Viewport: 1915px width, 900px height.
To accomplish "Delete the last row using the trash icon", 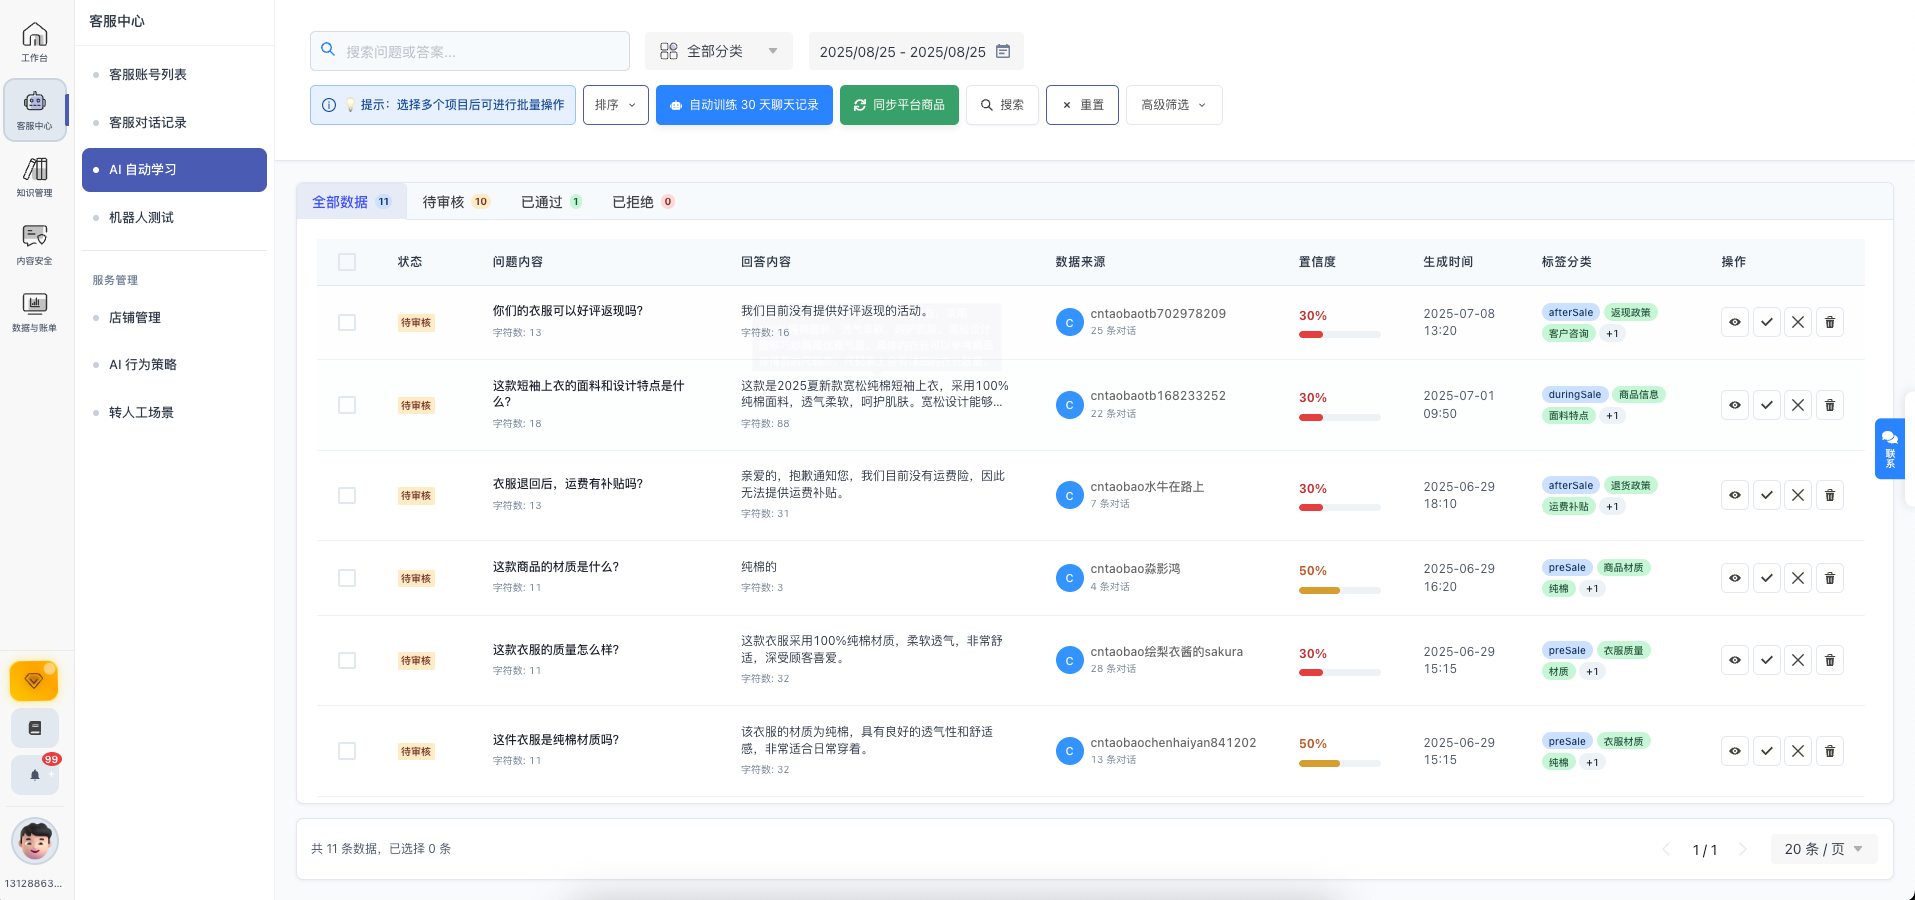I will pos(1830,751).
